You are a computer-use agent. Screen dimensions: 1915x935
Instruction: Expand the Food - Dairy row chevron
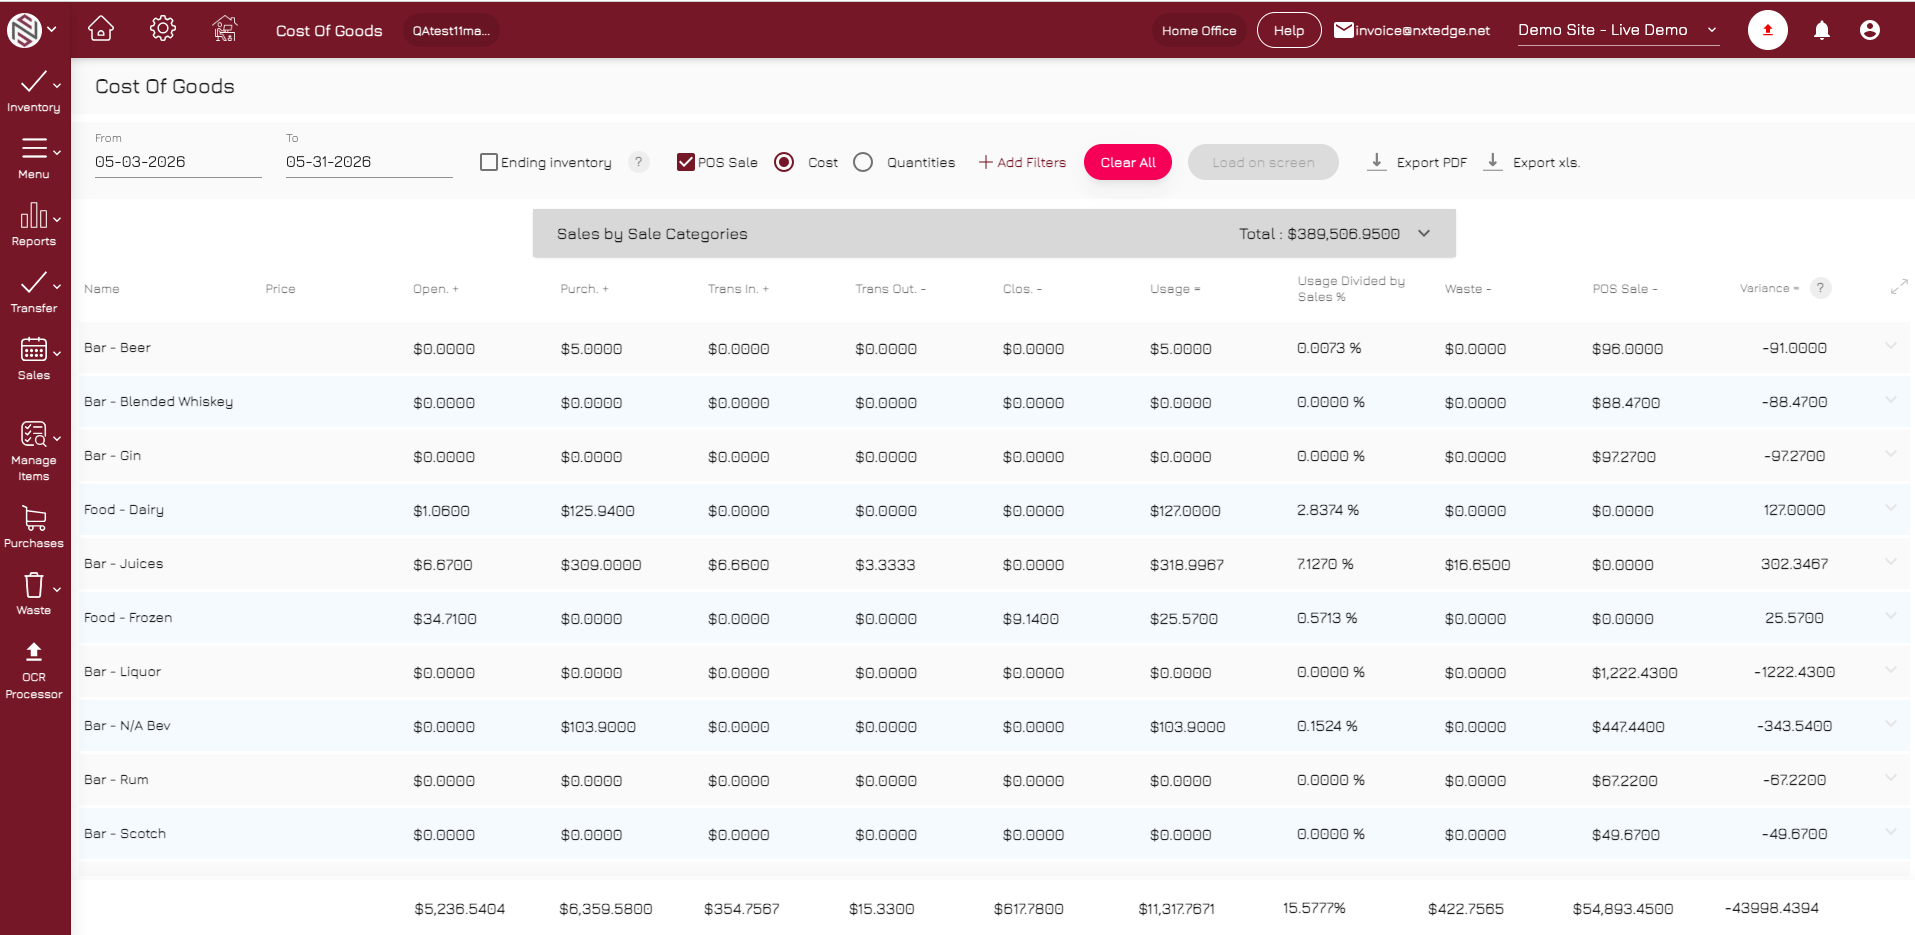1891,508
